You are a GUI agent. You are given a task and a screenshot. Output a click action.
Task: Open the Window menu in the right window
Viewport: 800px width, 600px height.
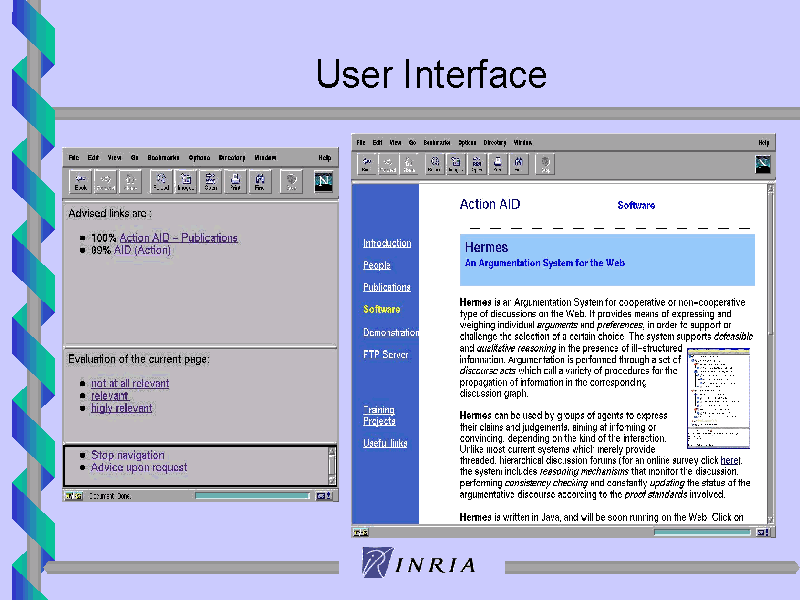point(522,142)
